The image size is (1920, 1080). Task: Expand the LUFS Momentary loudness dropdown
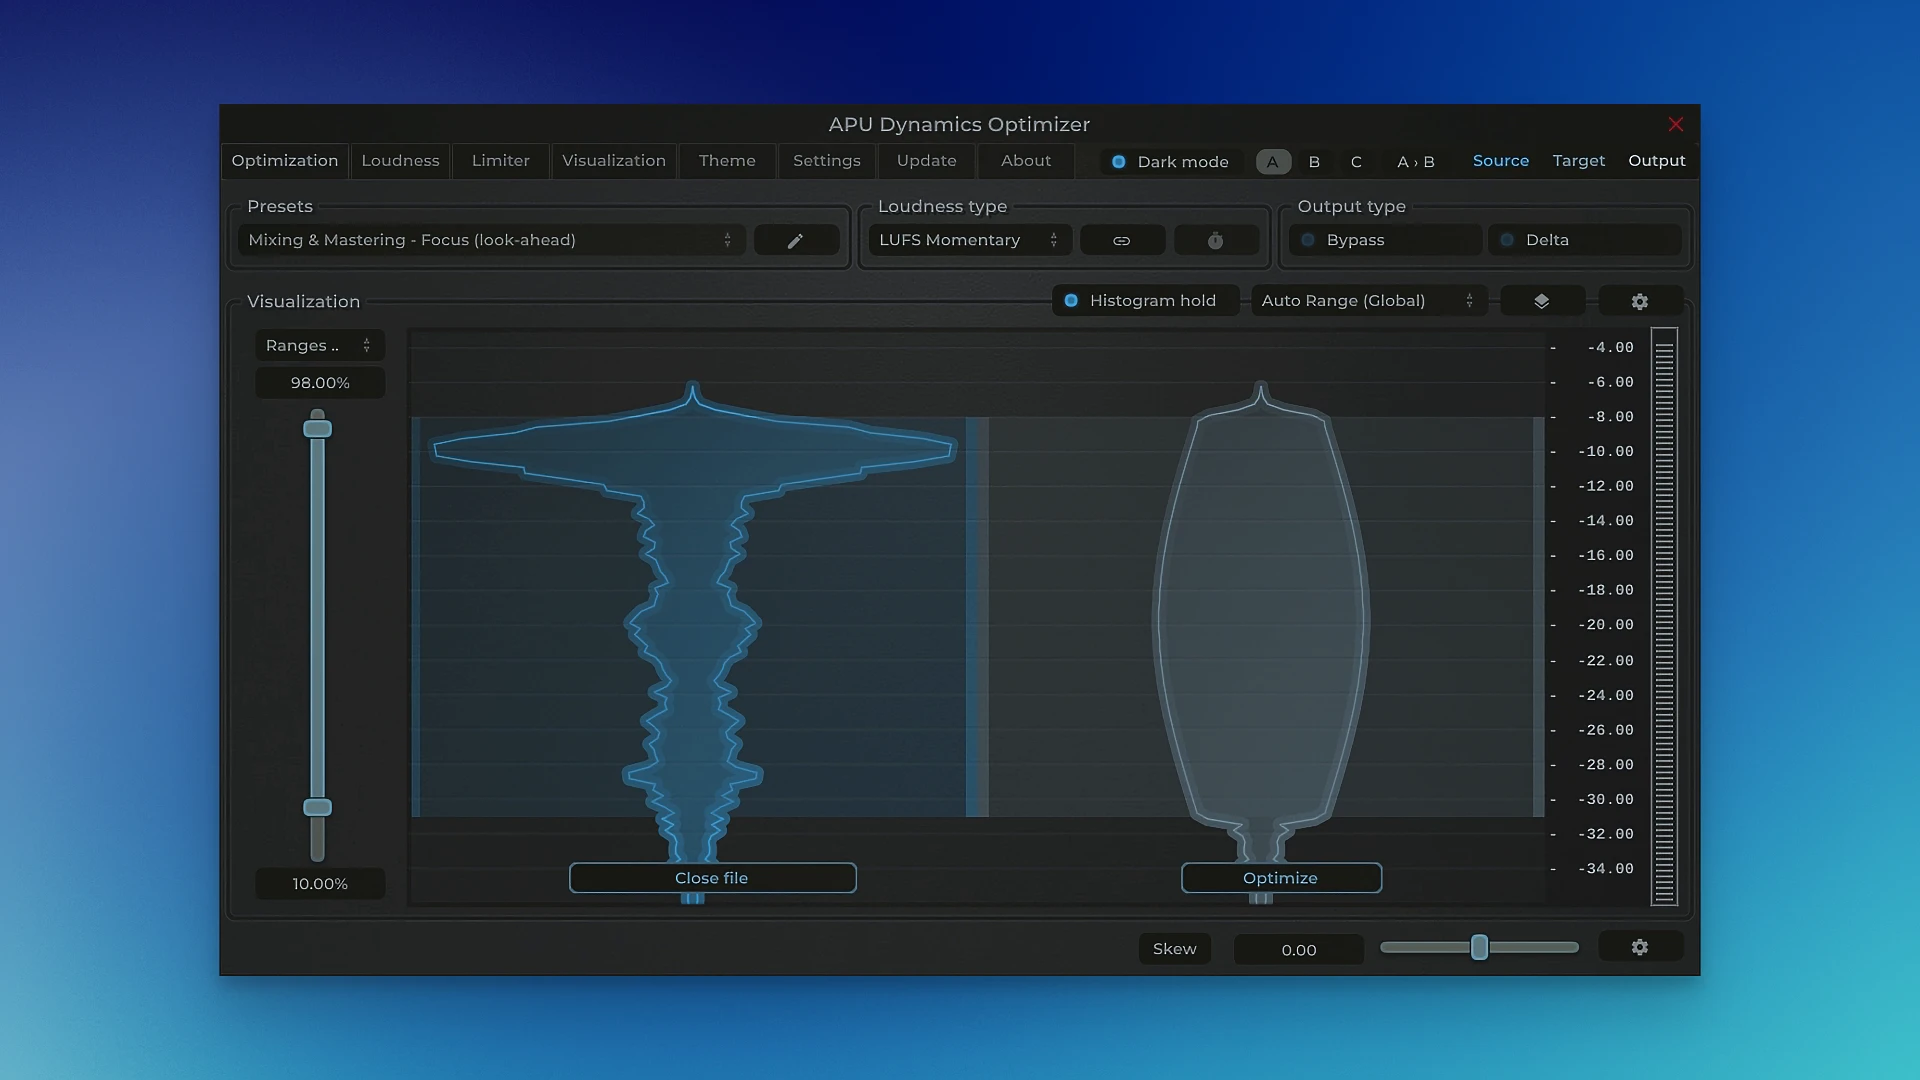(968, 240)
